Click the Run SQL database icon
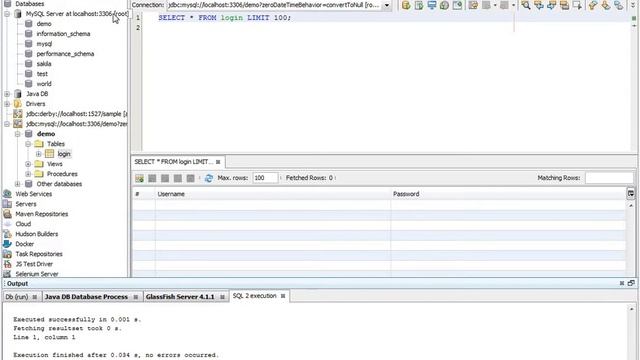This screenshot has width=640, height=360. coord(406,5)
